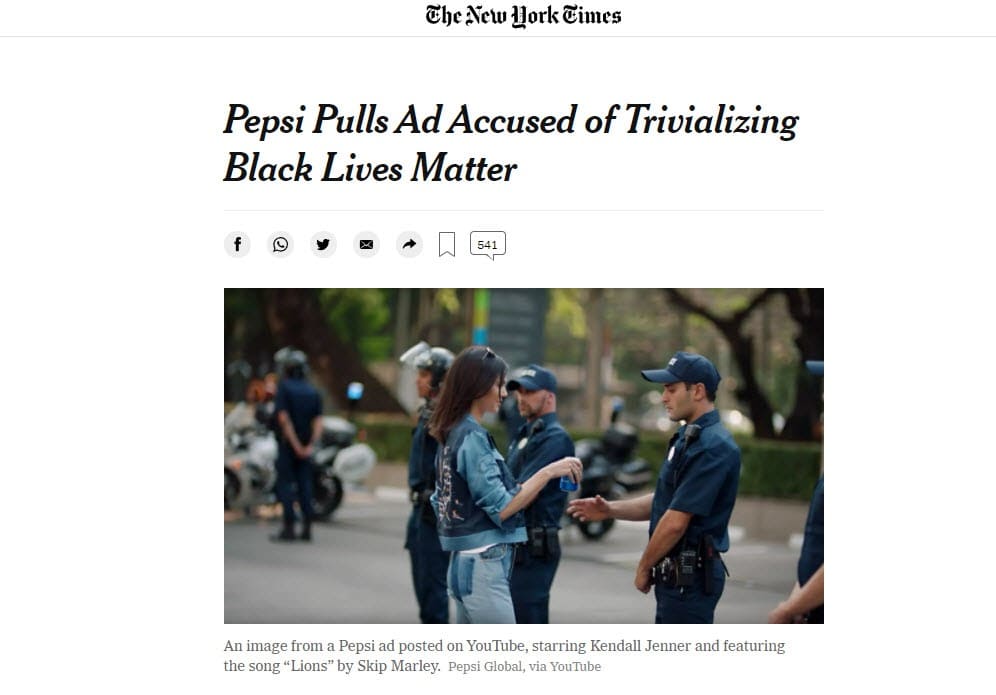
Task: Click "Black Lives Matter" in the headline
Action: coord(370,167)
